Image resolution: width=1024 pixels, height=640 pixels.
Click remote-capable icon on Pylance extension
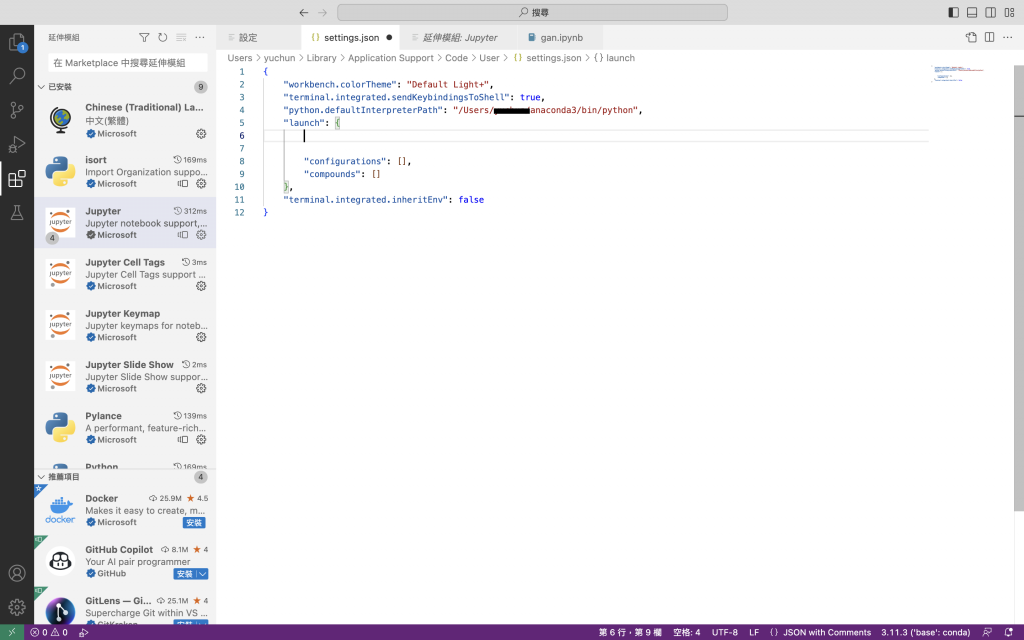point(183,440)
